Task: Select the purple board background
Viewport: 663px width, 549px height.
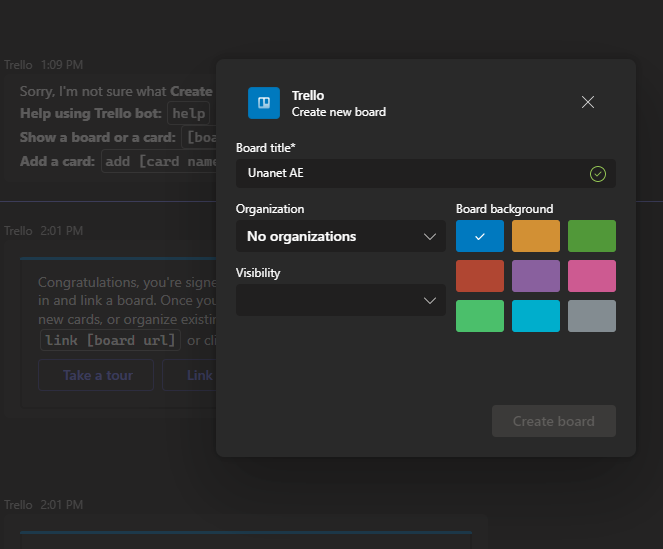Action: click(x=536, y=276)
